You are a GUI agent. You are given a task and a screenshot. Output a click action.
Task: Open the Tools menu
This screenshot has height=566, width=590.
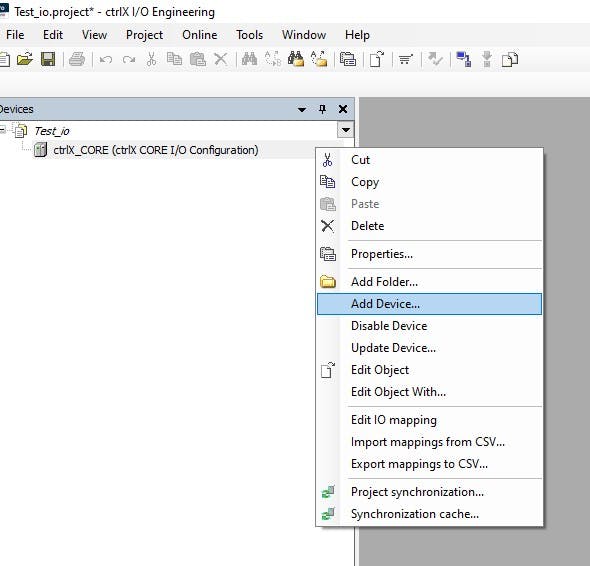(249, 35)
